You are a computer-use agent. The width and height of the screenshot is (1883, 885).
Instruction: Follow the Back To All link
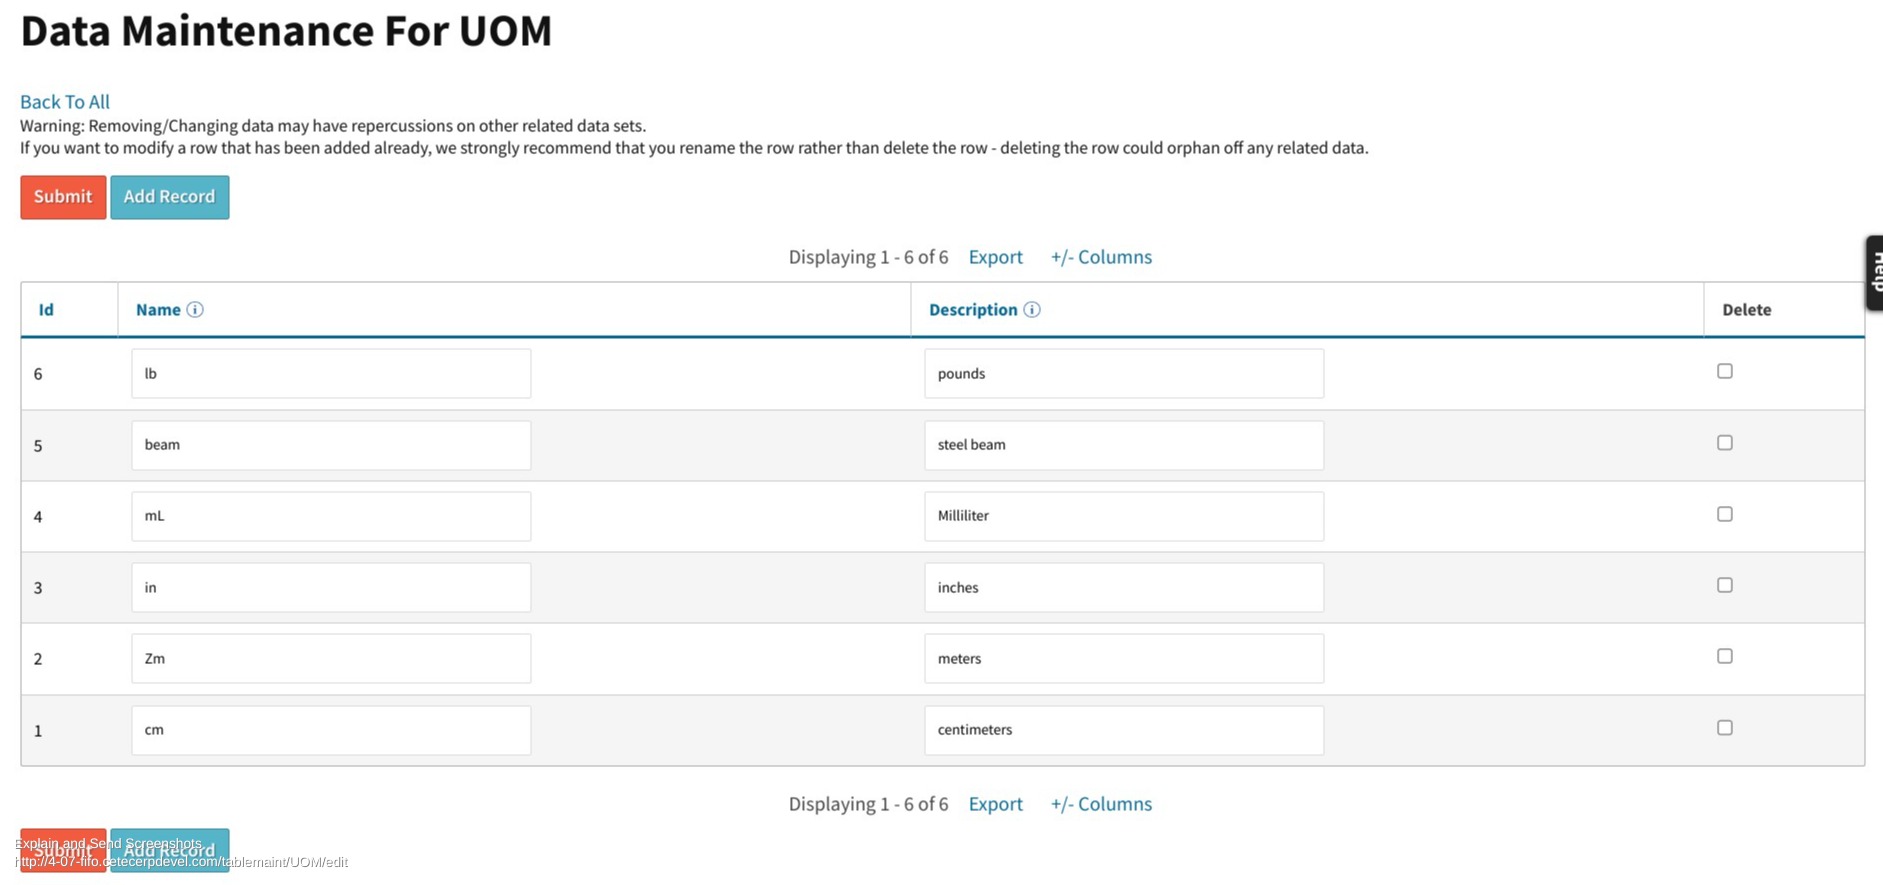[x=65, y=102]
